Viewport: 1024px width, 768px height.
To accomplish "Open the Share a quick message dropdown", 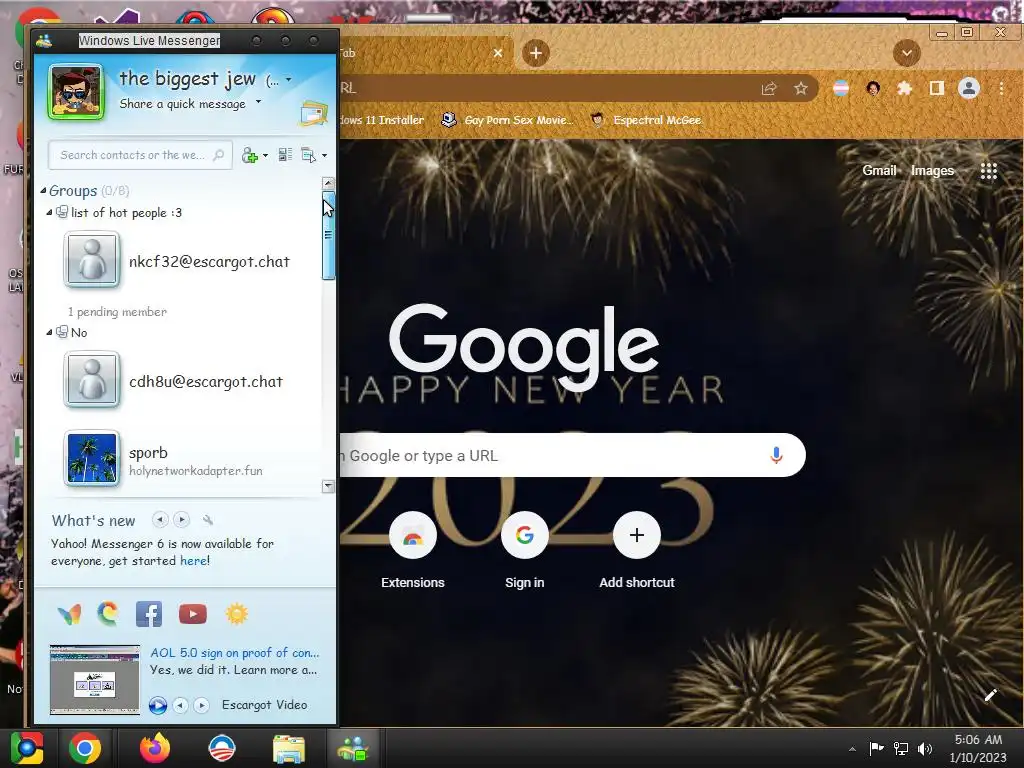I will click(259, 102).
